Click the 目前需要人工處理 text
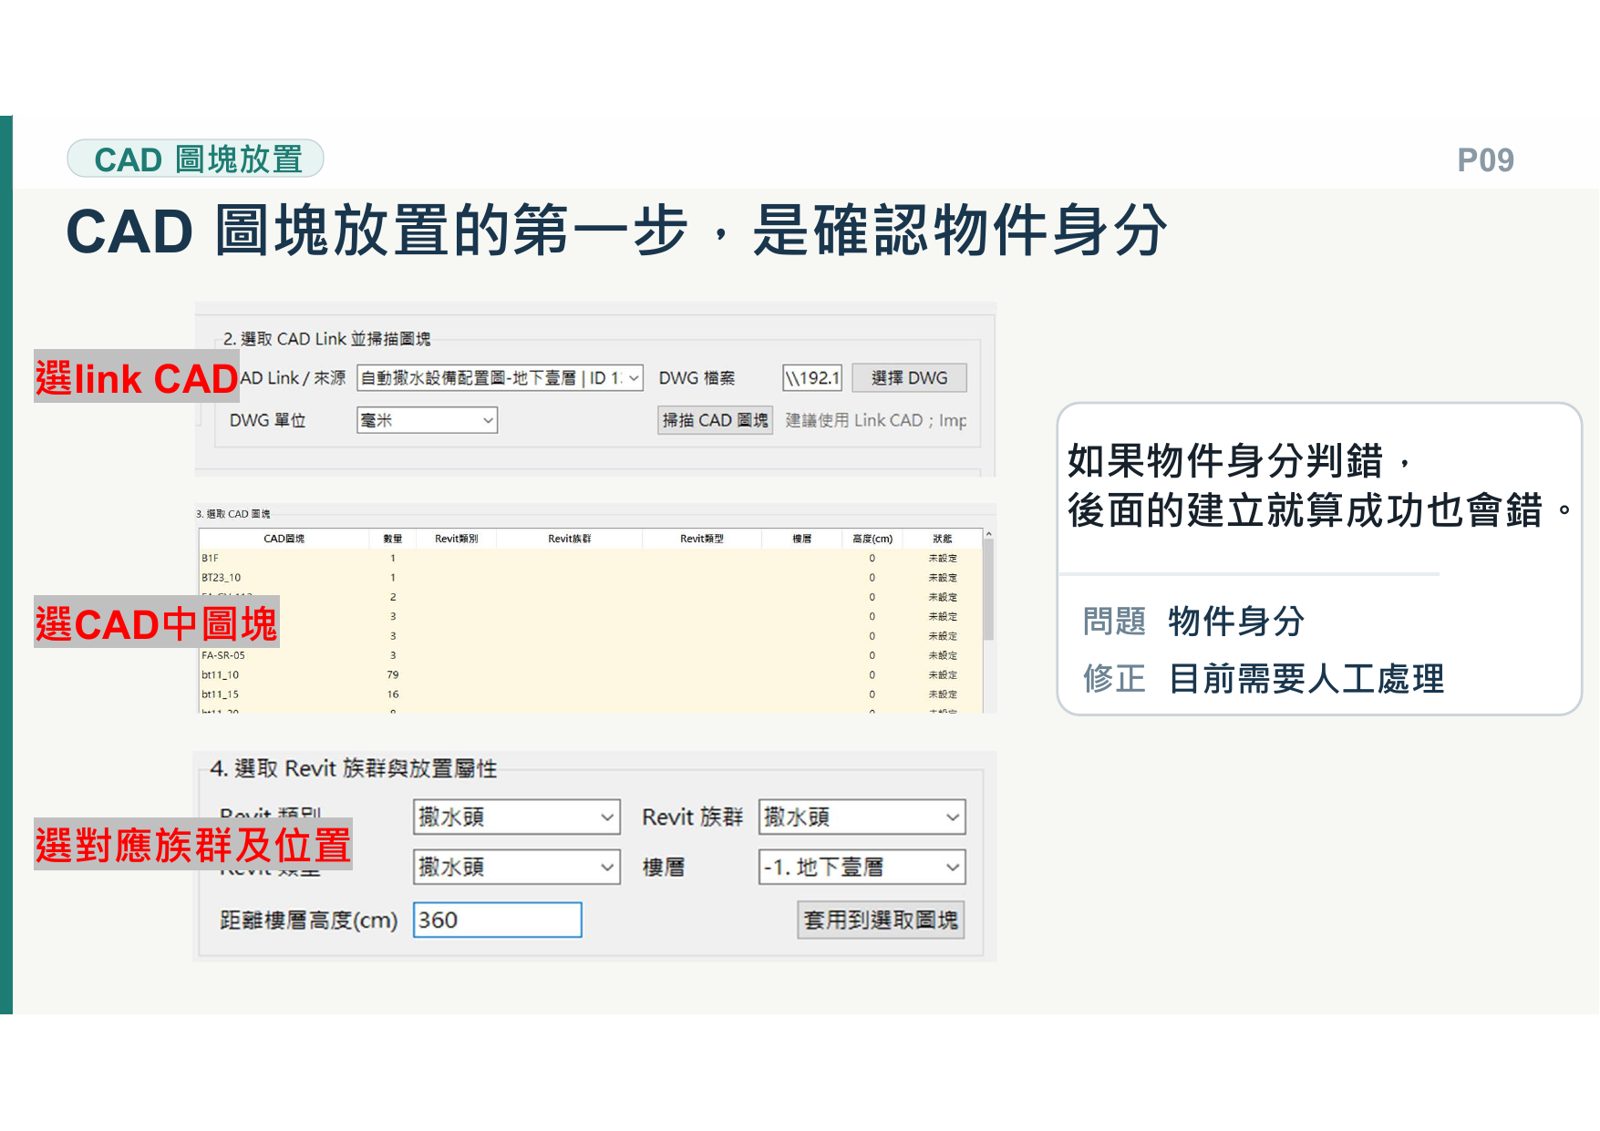 (x=1306, y=679)
